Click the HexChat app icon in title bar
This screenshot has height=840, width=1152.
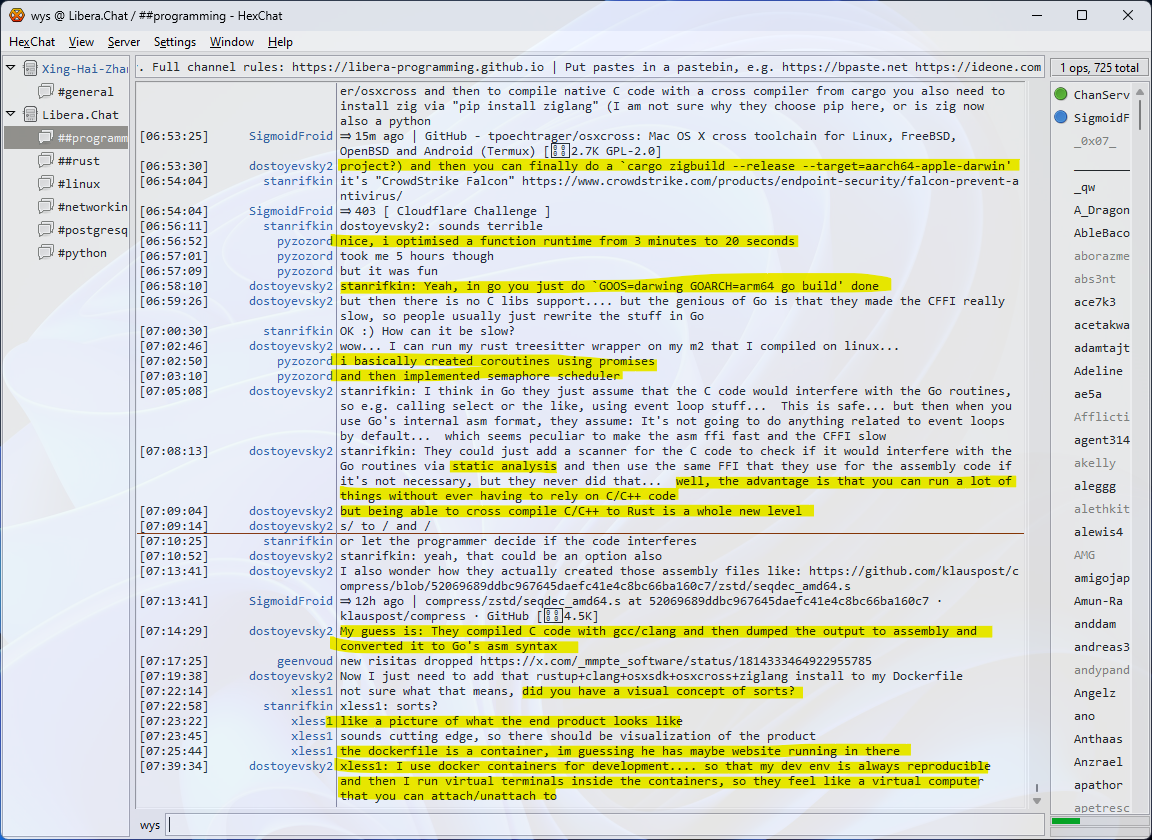tap(16, 15)
